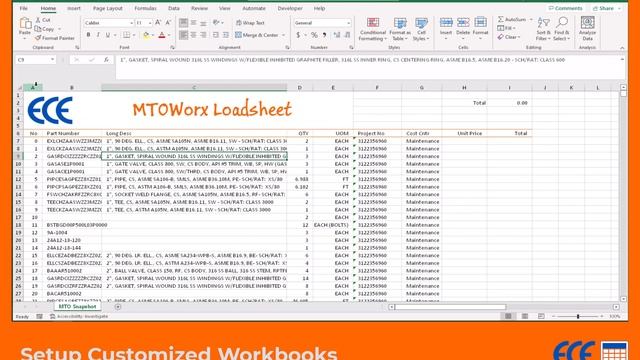Viewport: 640px width, 360px height.
Task: Apply the yellow Fill Color swatch
Action: coord(146,36)
